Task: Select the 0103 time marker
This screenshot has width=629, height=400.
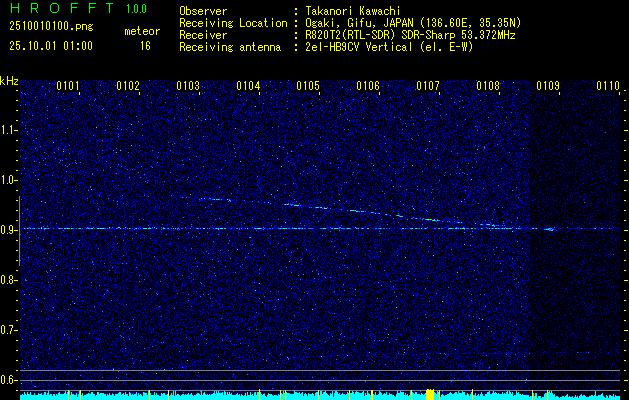Action: click(188, 87)
